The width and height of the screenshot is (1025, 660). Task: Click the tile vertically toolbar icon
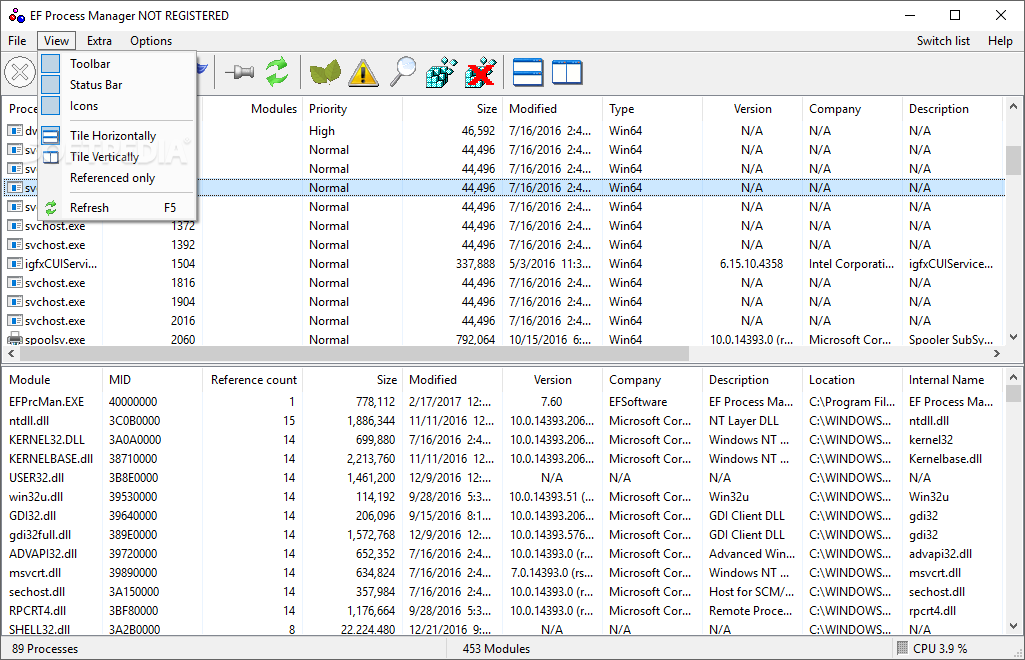tap(567, 73)
